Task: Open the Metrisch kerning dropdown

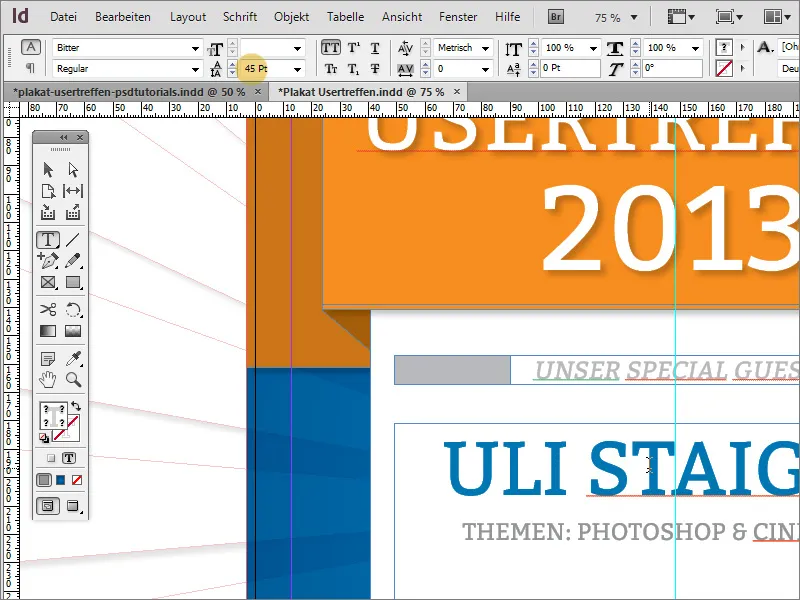Action: click(x=485, y=48)
